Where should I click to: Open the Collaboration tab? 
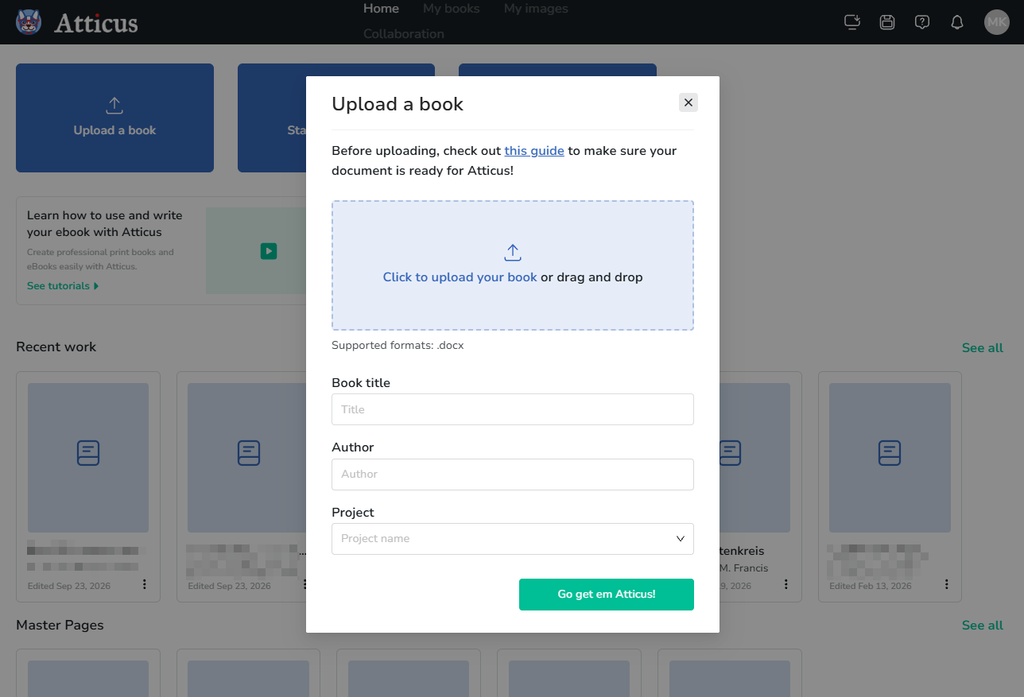click(404, 34)
